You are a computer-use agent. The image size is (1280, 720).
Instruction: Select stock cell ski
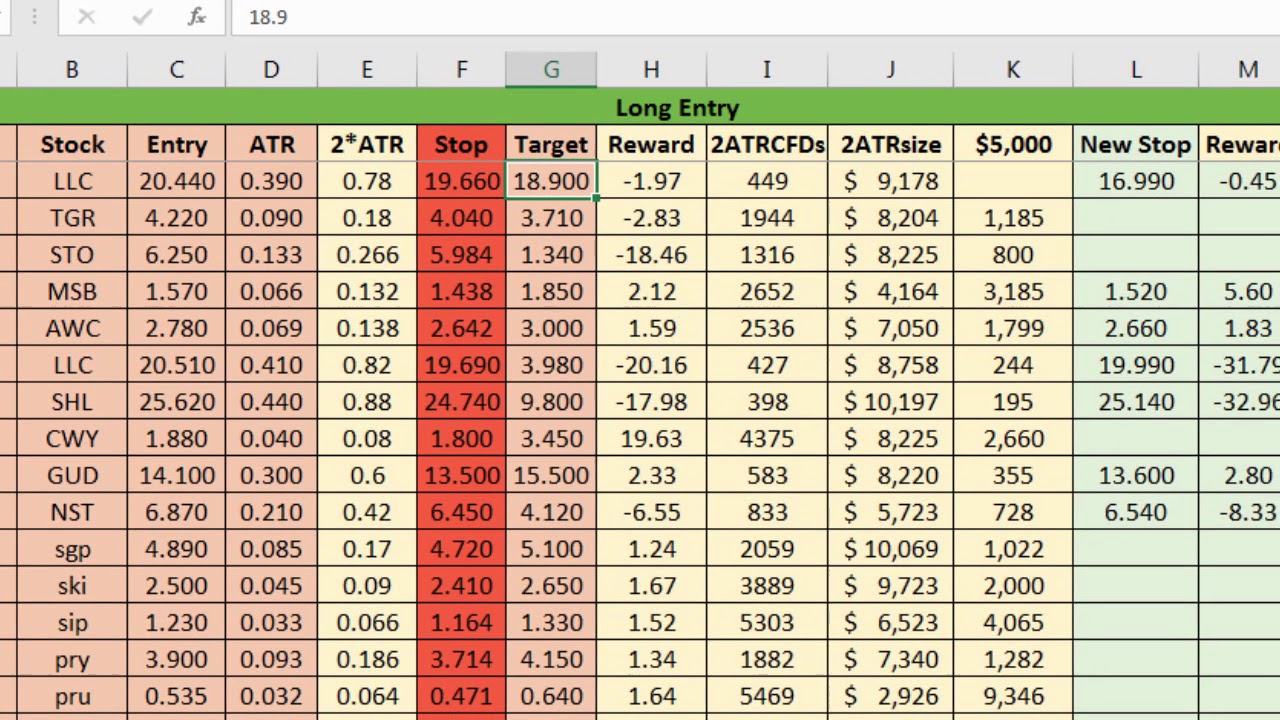pos(72,585)
